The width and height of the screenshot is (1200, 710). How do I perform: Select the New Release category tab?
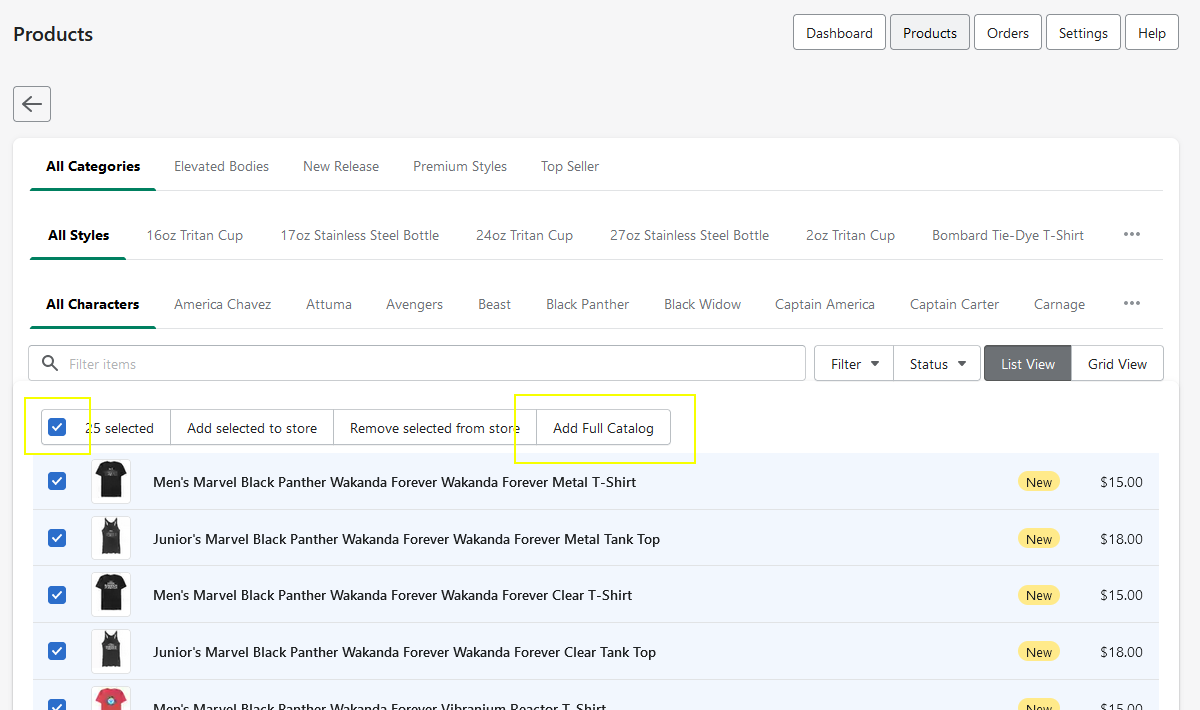(x=341, y=166)
